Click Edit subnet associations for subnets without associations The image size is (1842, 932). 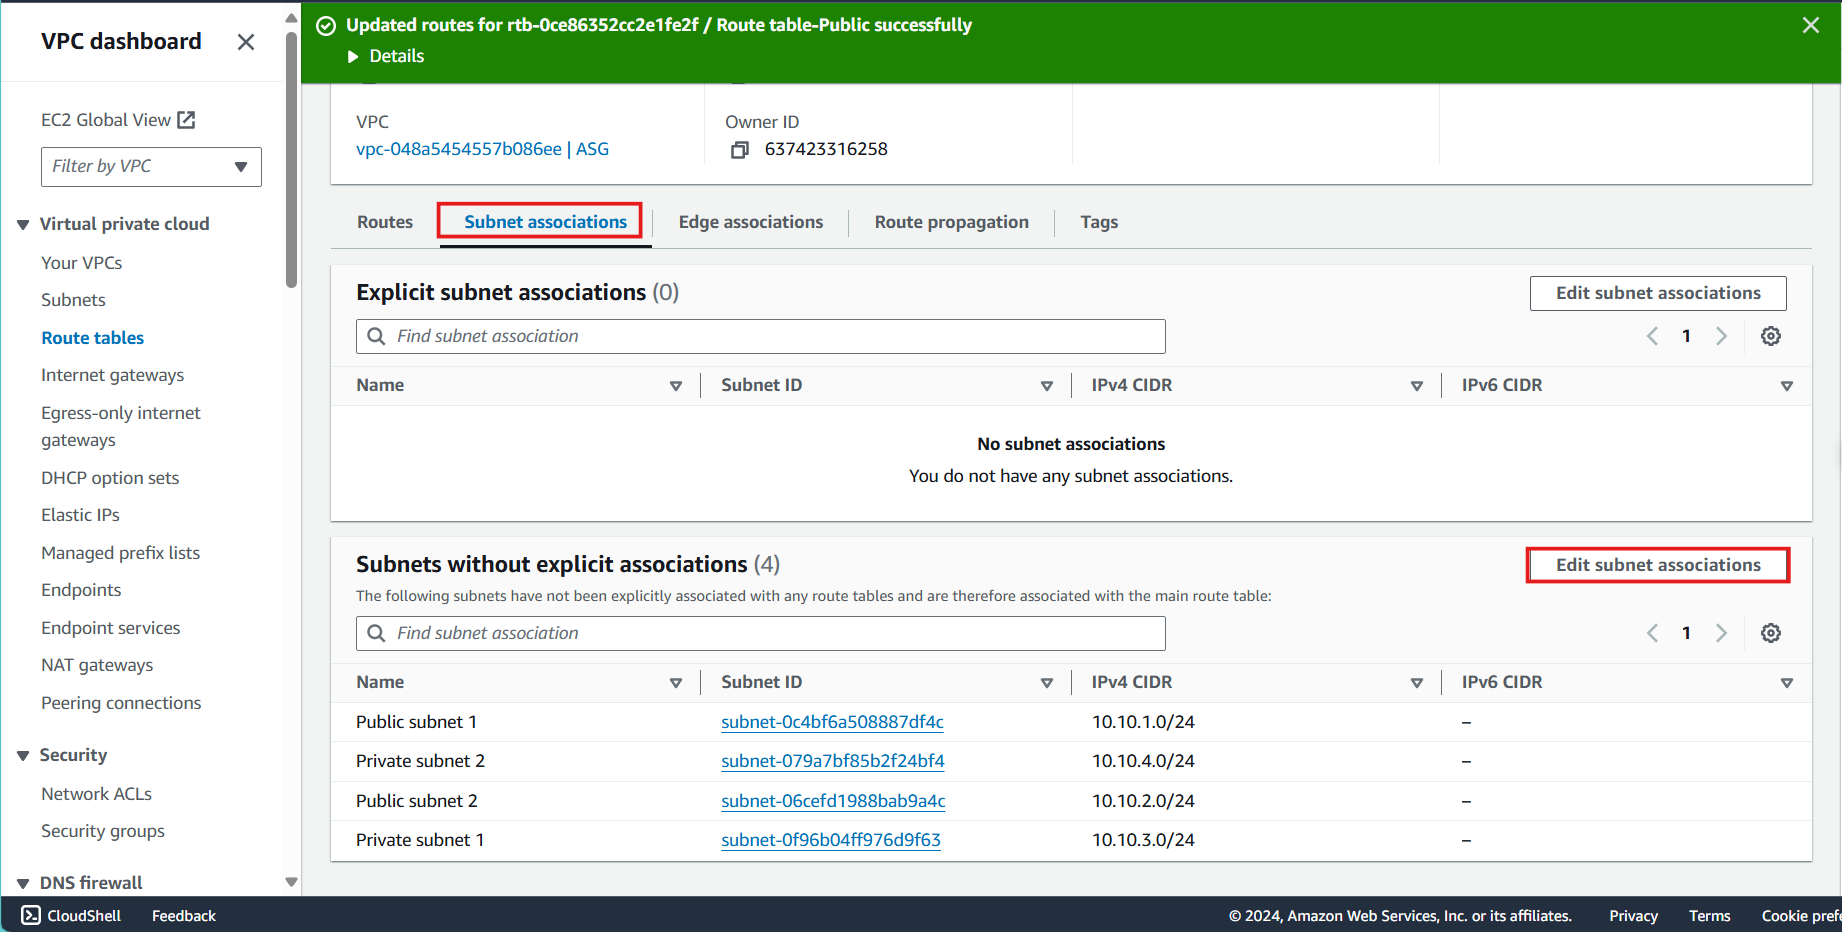[x=1657, y=564]
